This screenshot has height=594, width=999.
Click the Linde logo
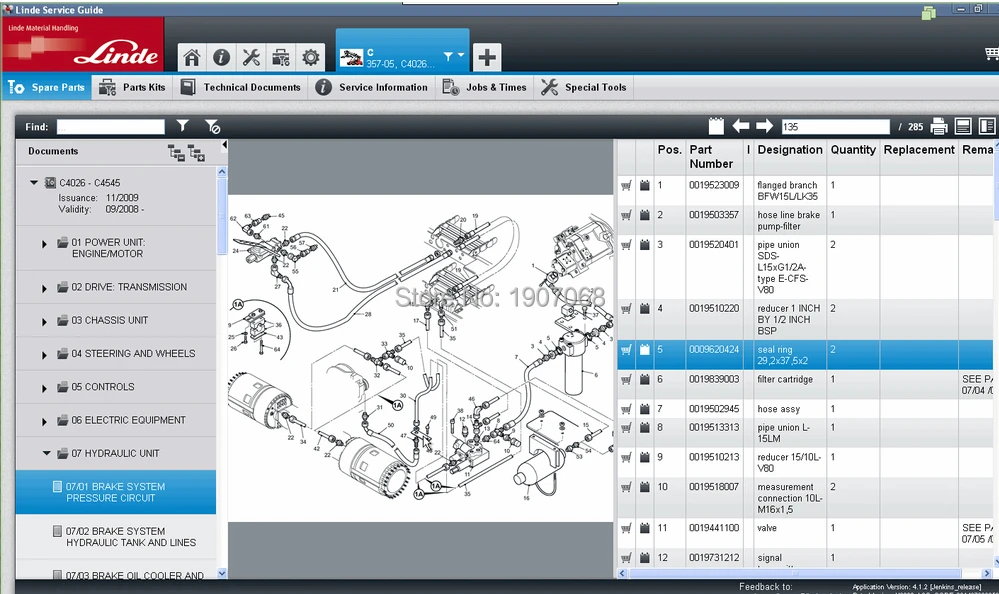pyautogui.click(x=83, y=45)
